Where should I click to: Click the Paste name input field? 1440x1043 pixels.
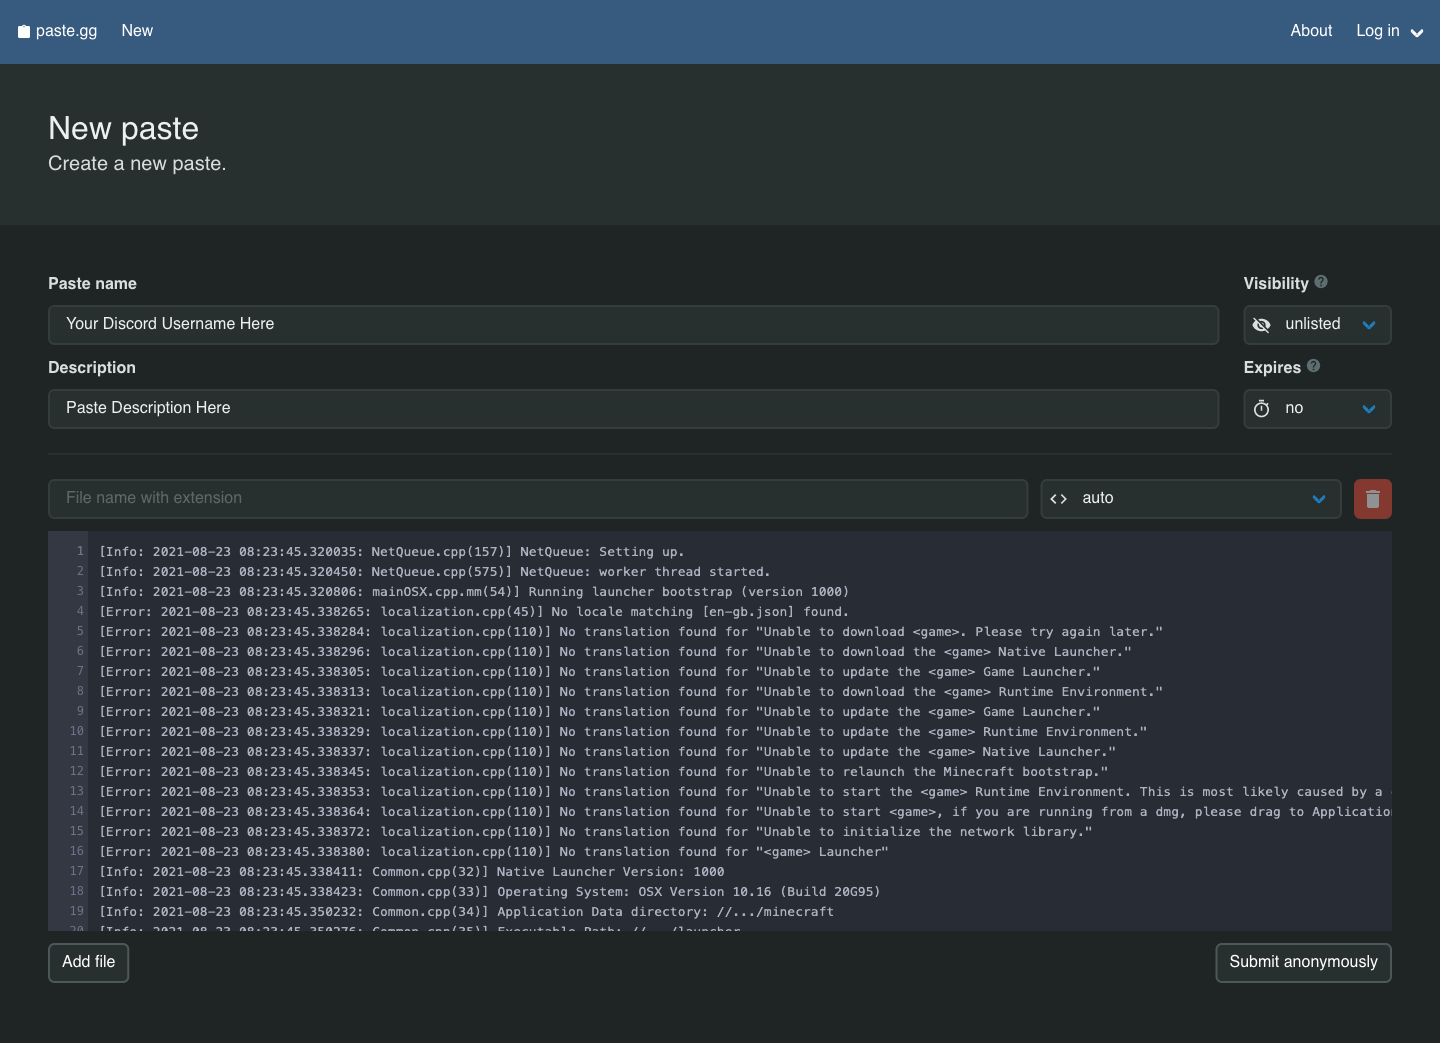(x=632, y=324)
